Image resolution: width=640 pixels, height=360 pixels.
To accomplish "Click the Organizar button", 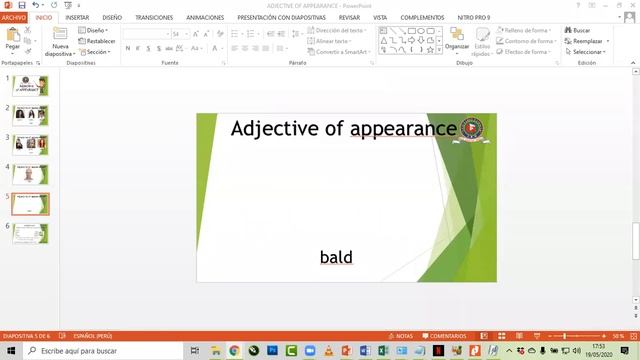I will click(457, 39).
